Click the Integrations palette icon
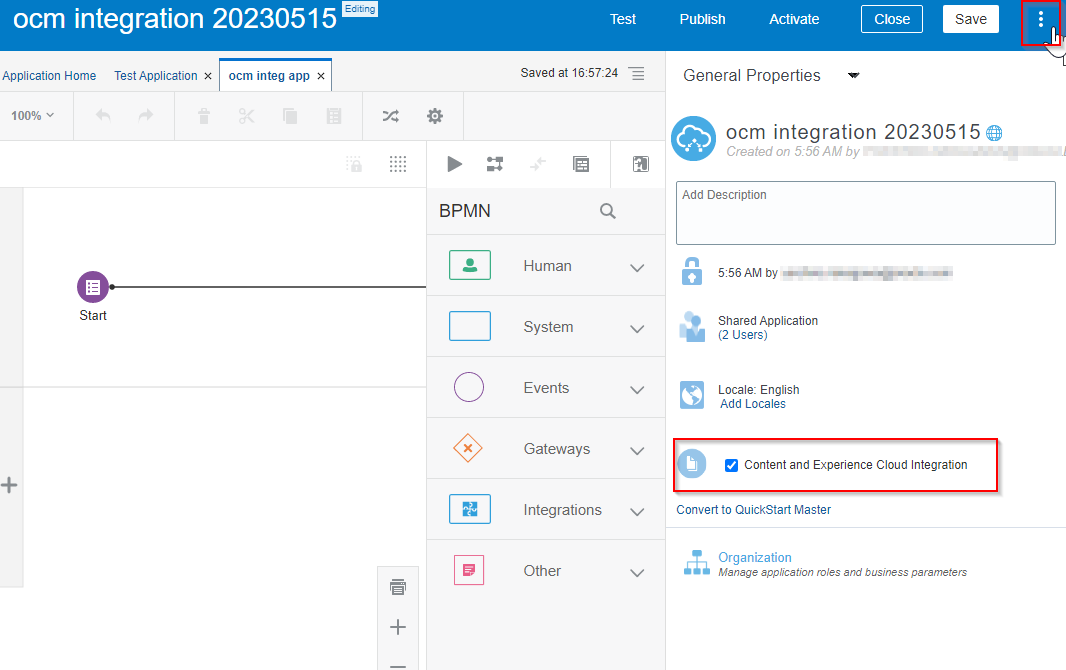 (470, 509)
